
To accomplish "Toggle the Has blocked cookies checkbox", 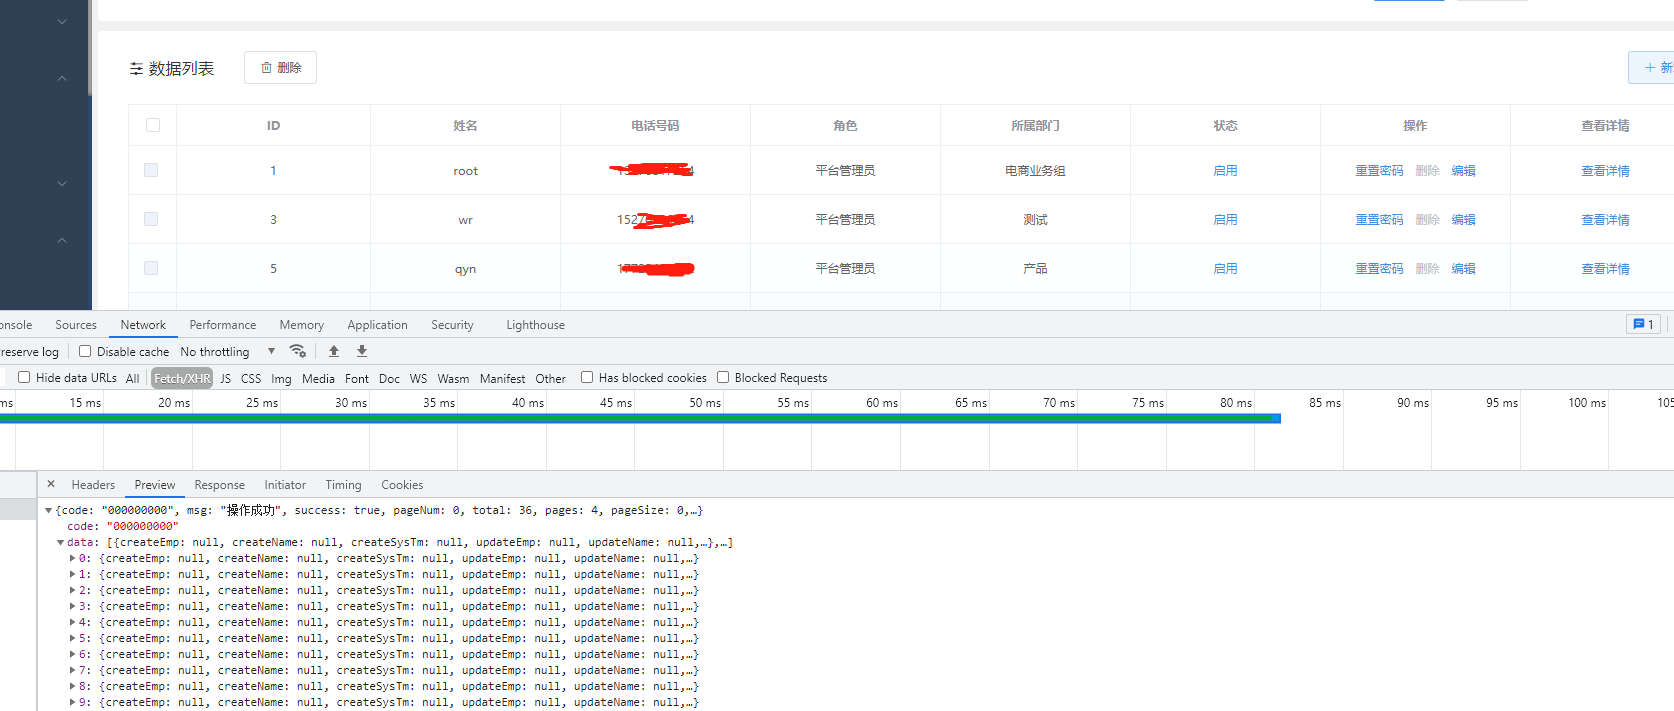I will [587, 377].
